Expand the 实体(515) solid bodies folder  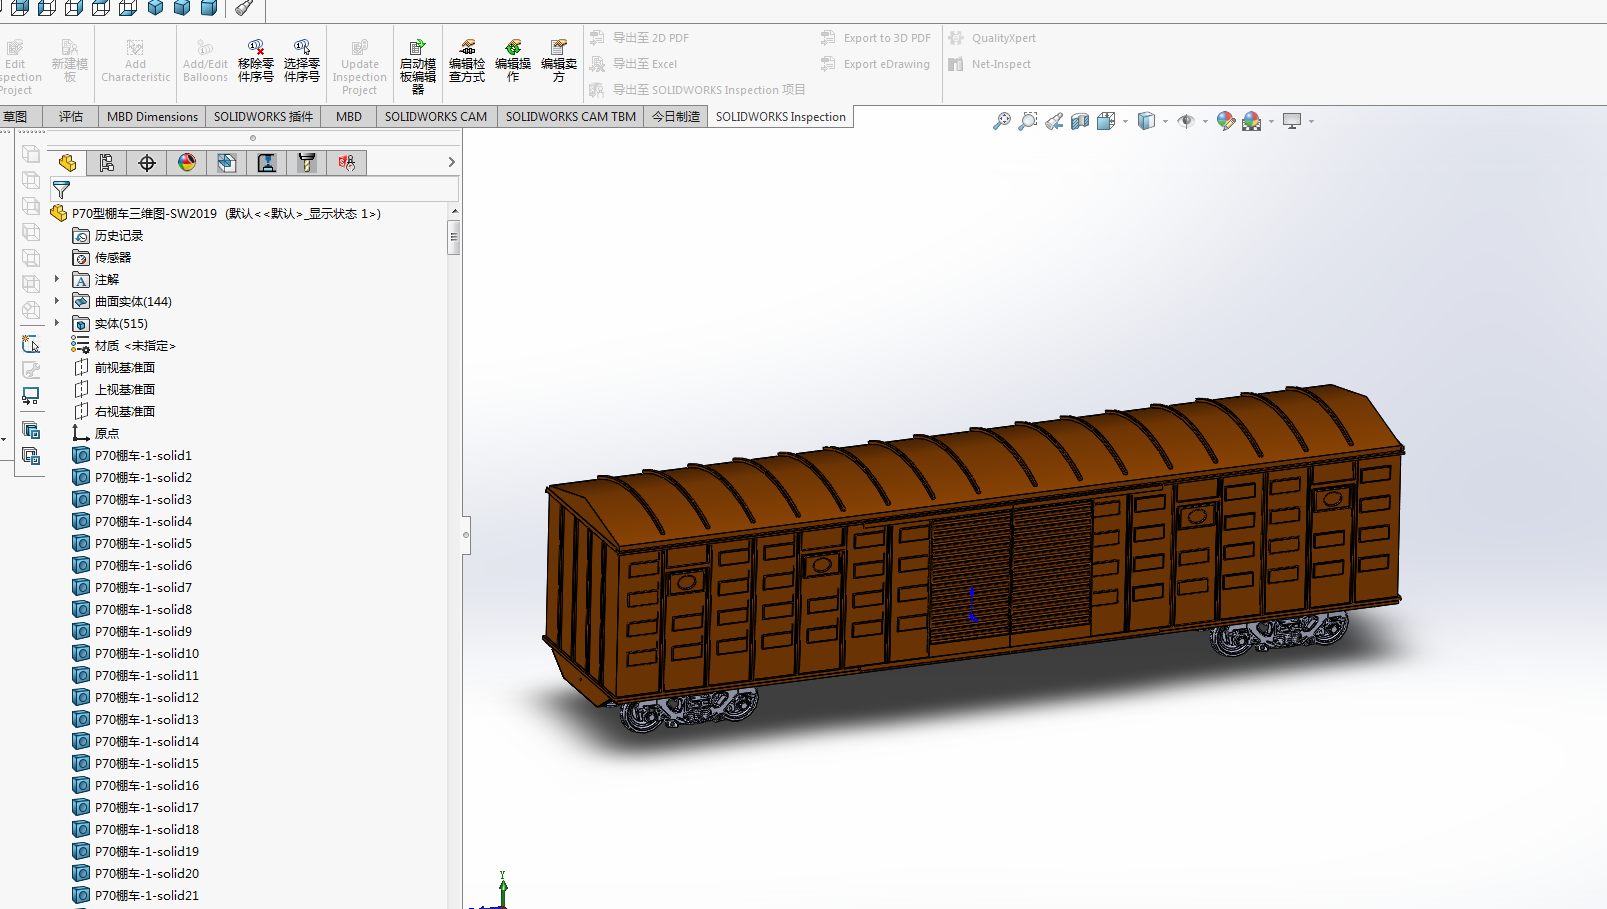pos(57,324)
